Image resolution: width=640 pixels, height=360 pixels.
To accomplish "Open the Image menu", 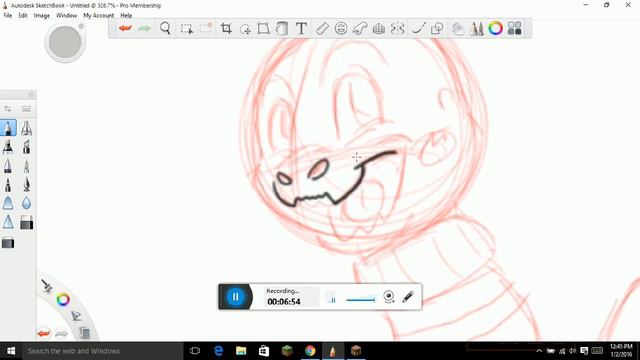I will 42,16.
